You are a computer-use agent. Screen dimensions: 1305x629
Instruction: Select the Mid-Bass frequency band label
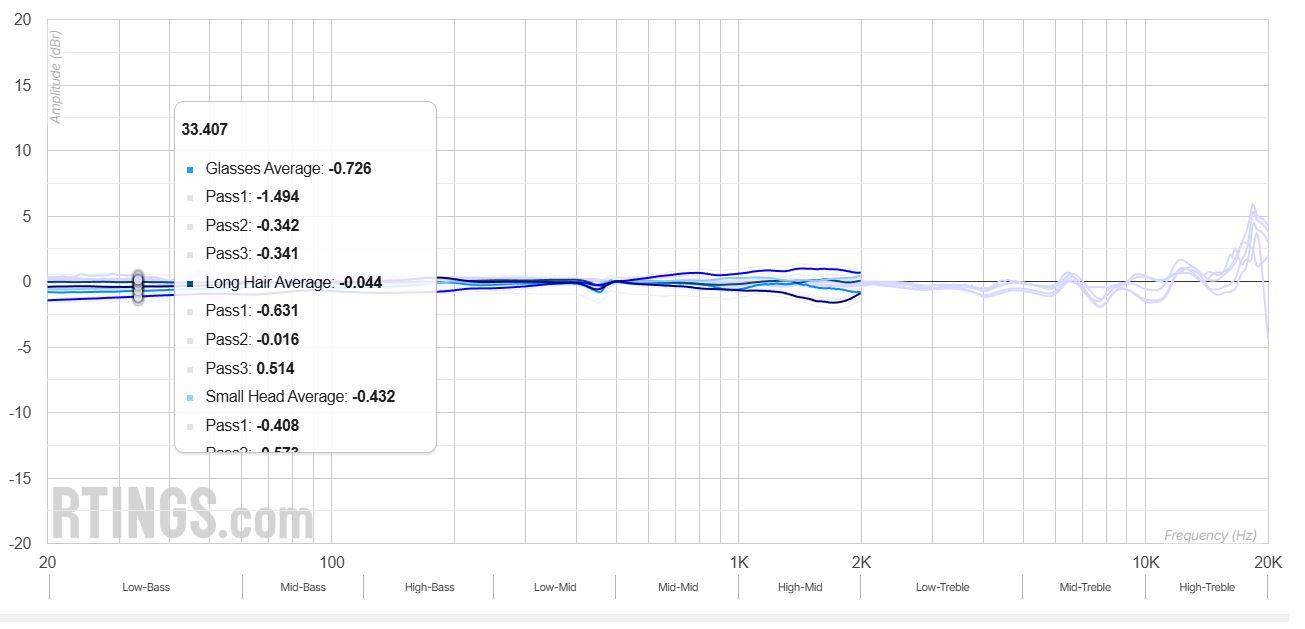point(303,587)
